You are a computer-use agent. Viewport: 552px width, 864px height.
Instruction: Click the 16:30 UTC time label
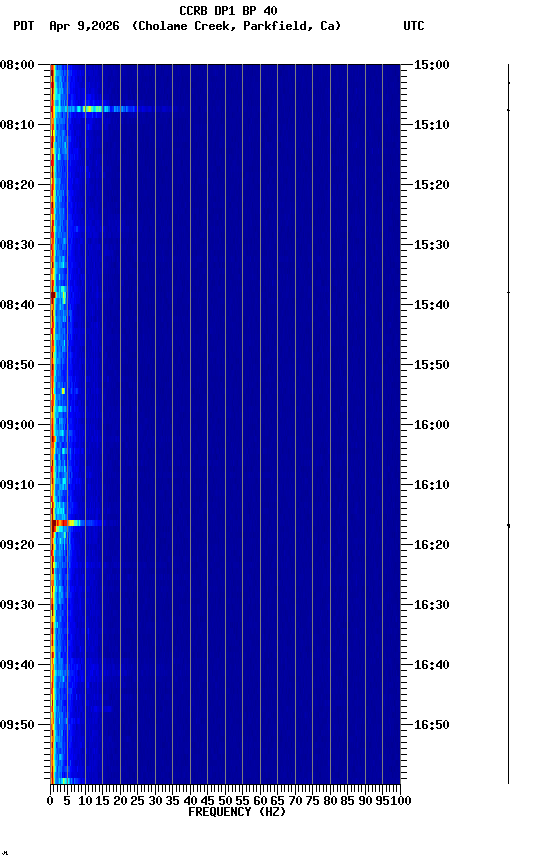tap(432, 605)
